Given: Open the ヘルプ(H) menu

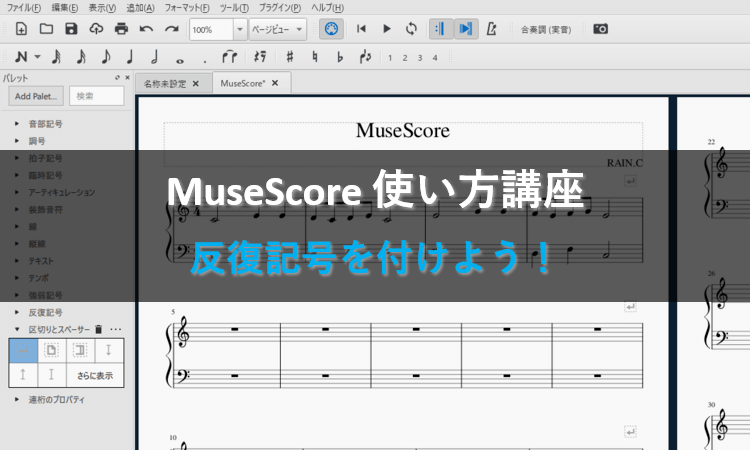Looking at the screenshot, I should [x=328, y=8].
